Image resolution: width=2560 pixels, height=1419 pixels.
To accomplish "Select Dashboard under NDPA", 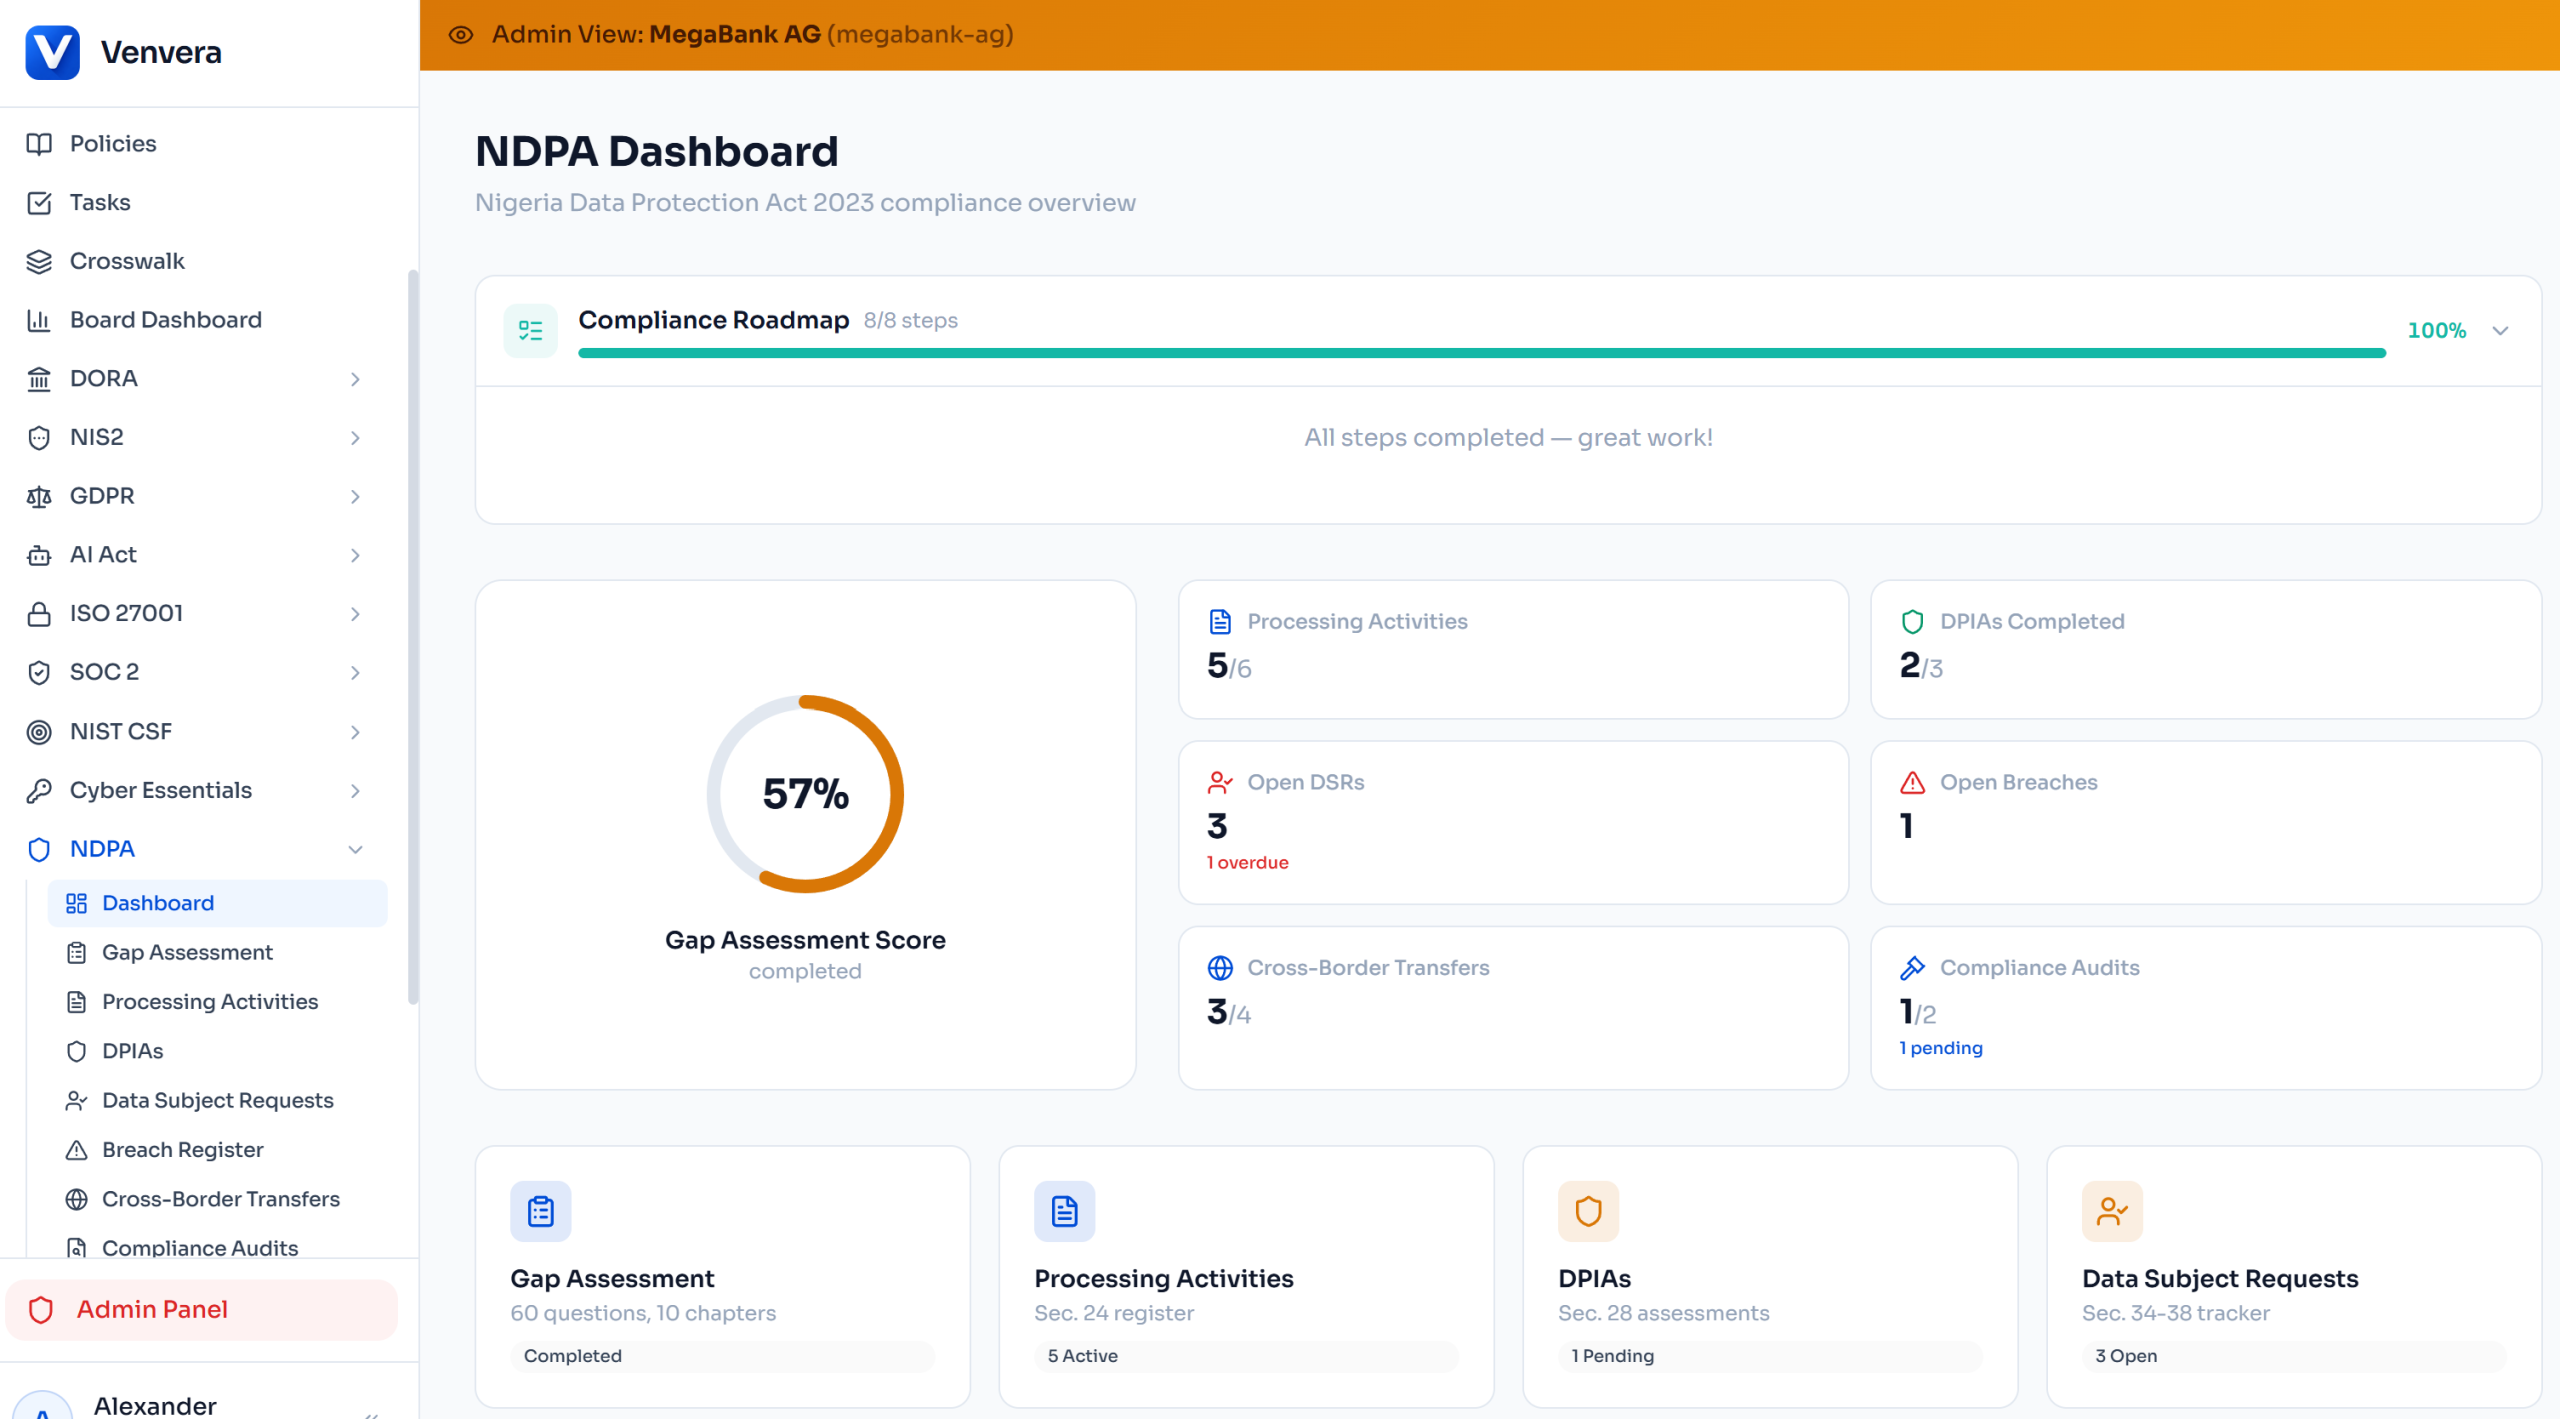I will [157, 902].
